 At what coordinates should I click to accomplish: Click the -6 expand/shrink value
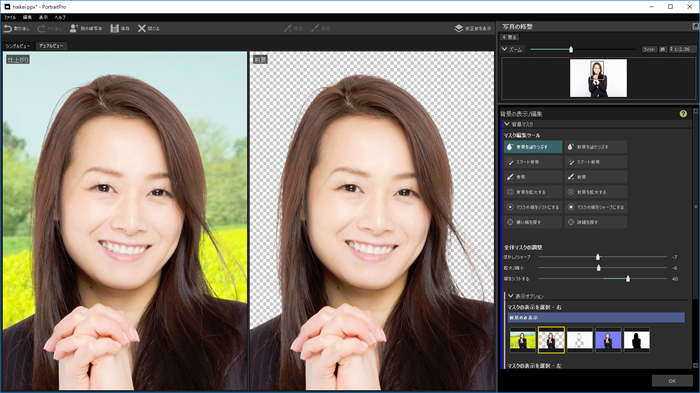pyautogui.click(x=675, y=268)
